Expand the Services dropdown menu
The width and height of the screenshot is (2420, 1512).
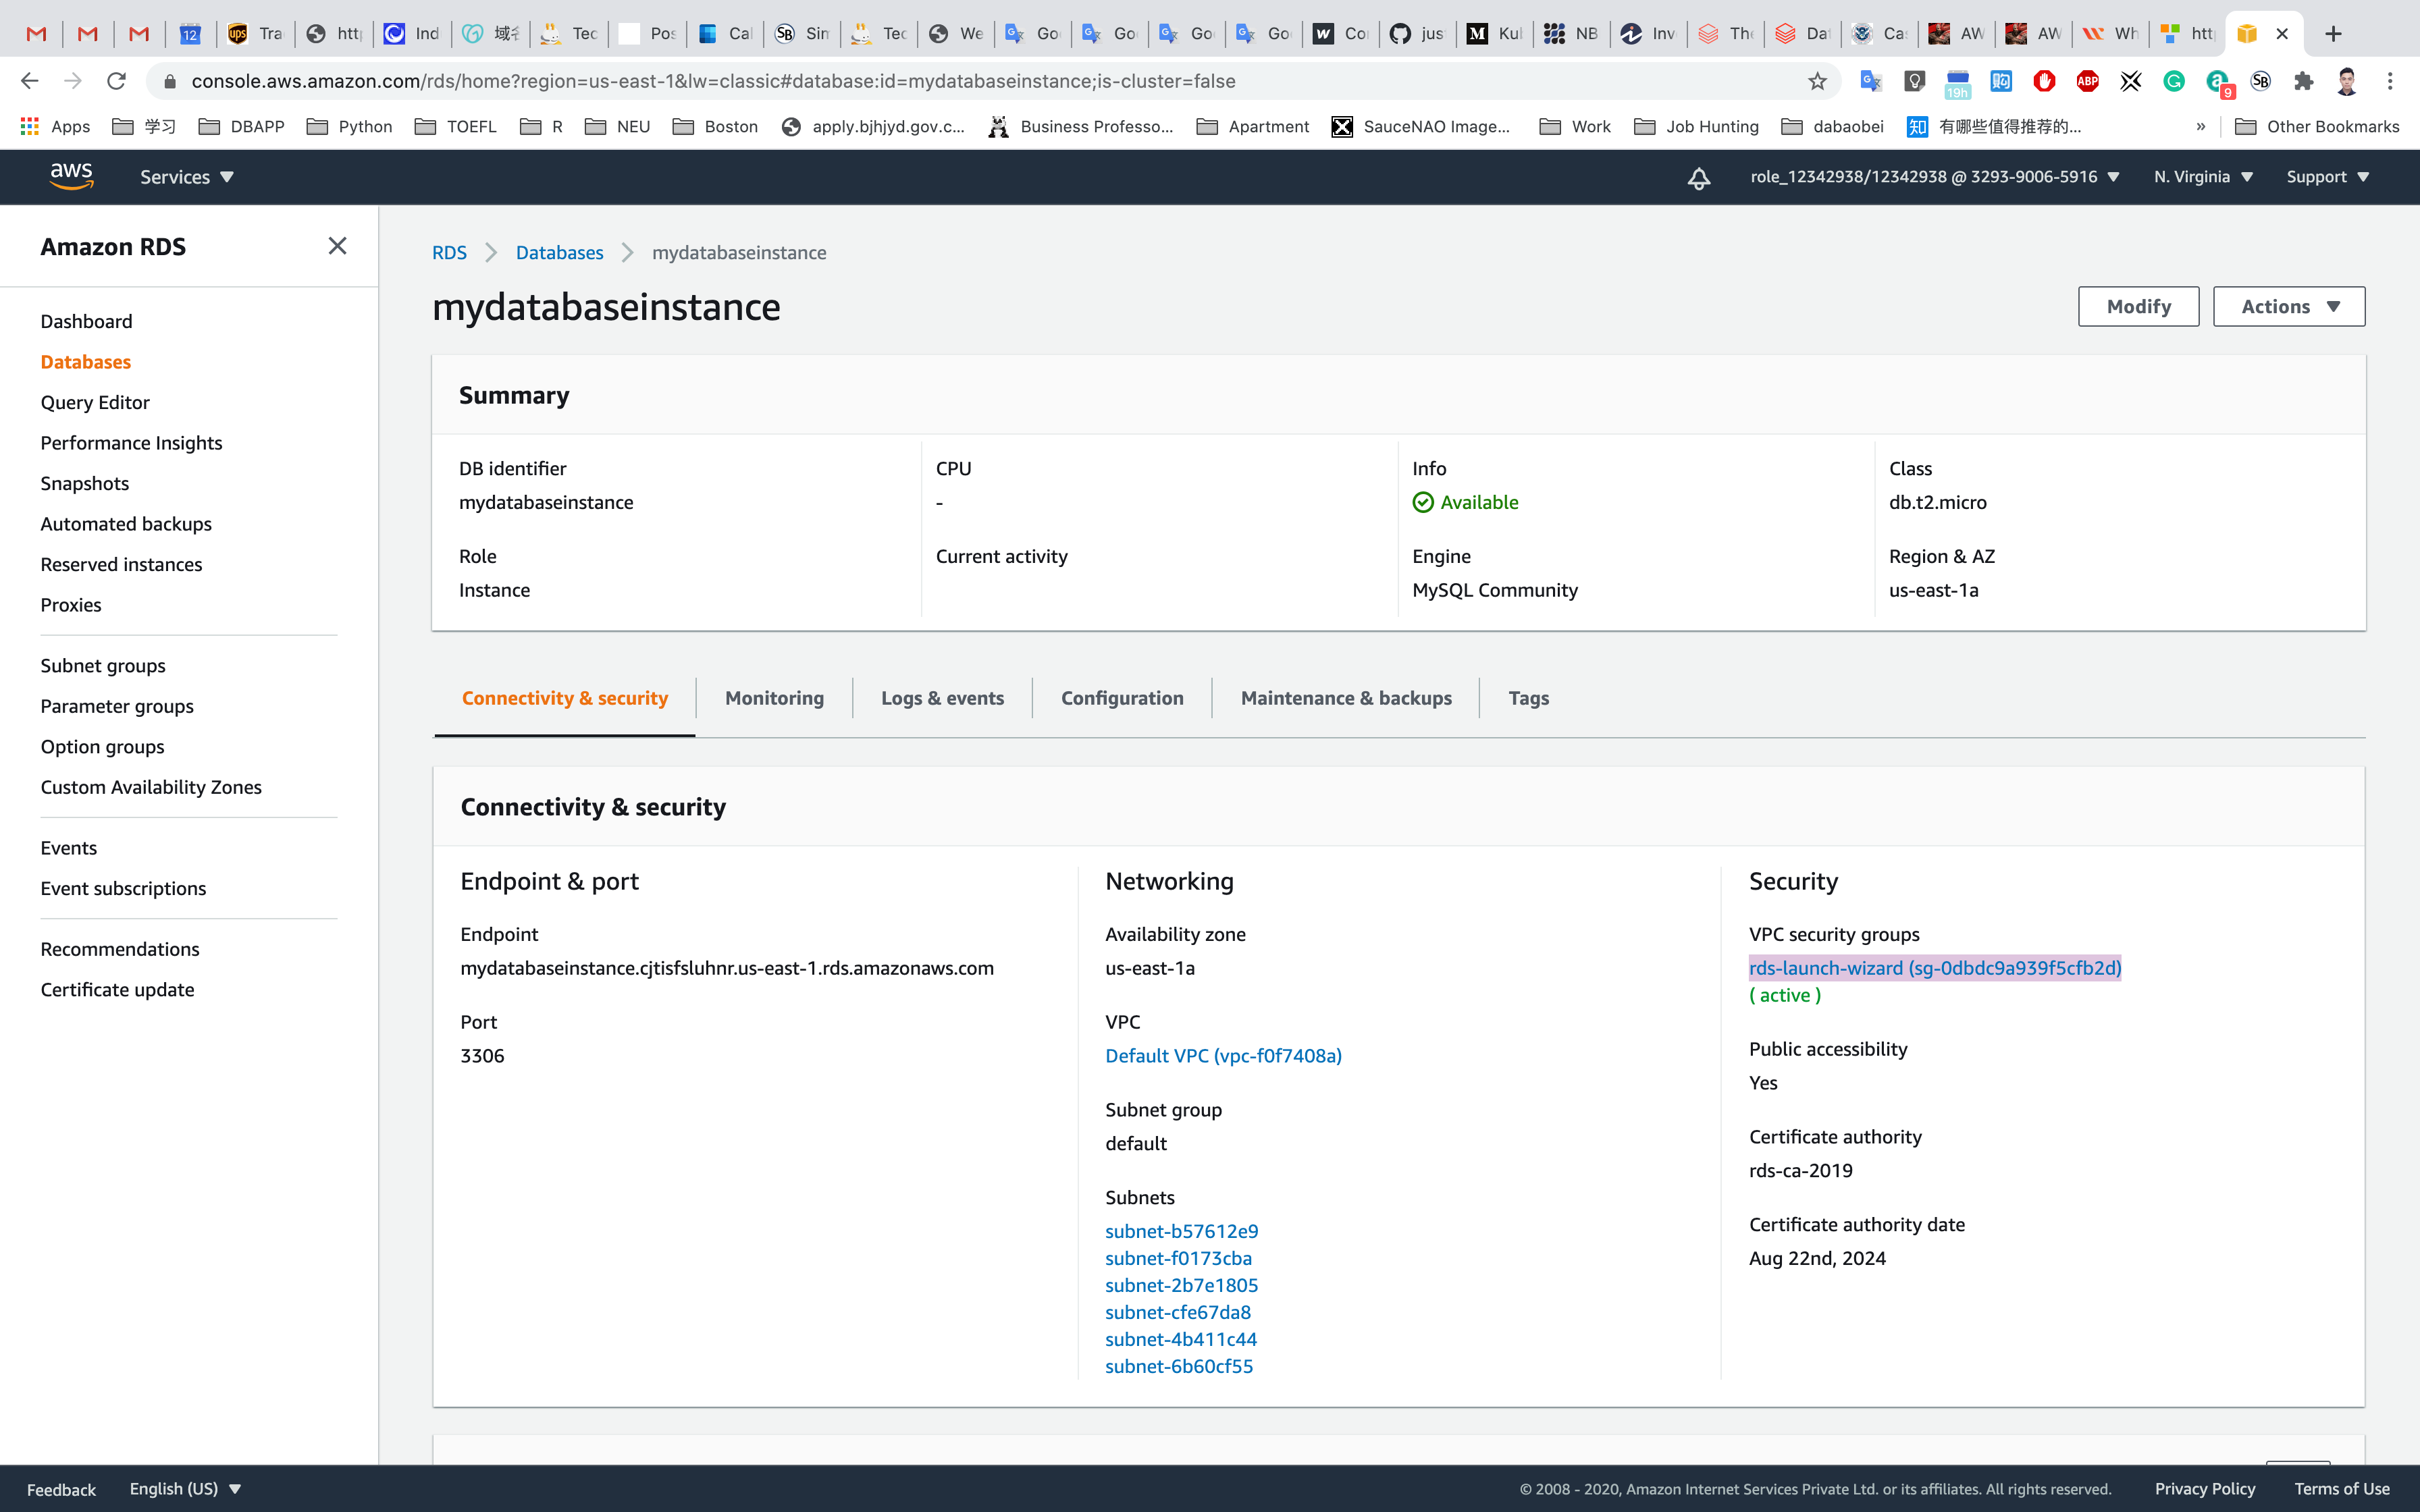(187, 177)
